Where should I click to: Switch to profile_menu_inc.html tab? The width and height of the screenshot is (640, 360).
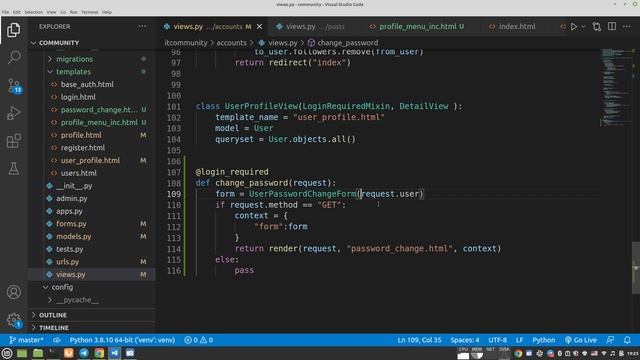click(417, 27)
